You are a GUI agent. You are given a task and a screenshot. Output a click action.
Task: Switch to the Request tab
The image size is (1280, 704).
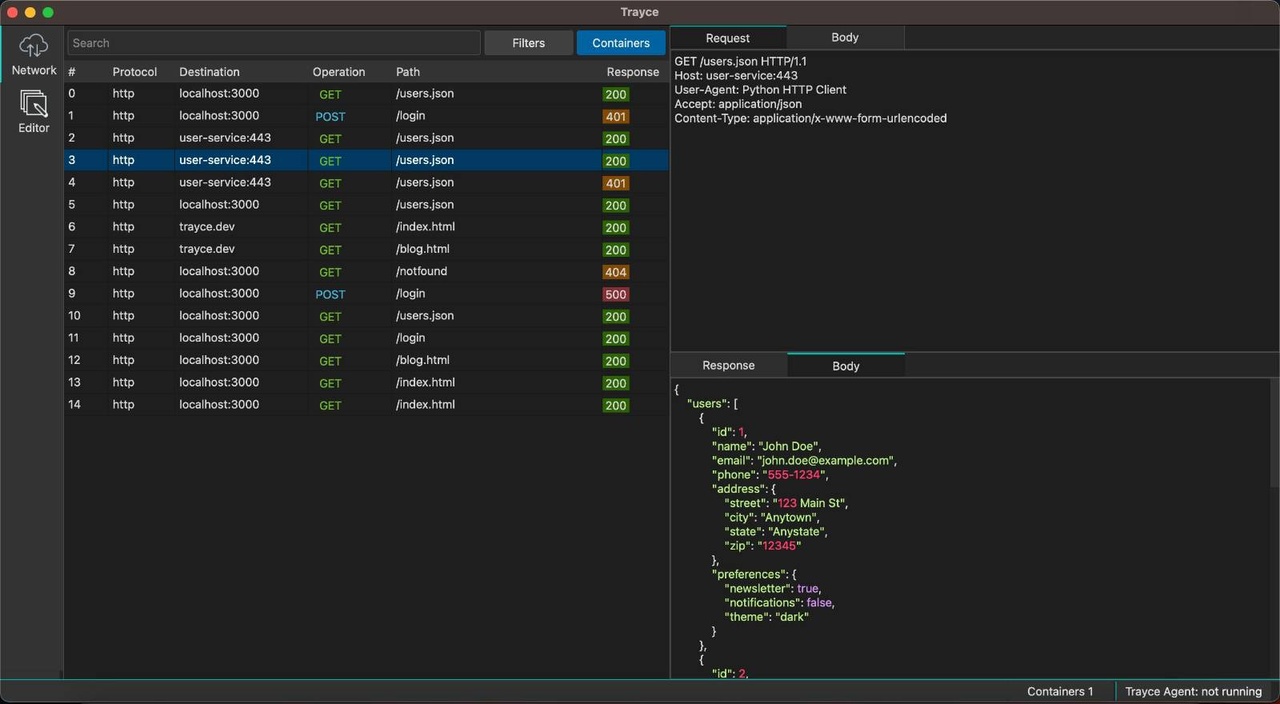click(x=727, y=38)
